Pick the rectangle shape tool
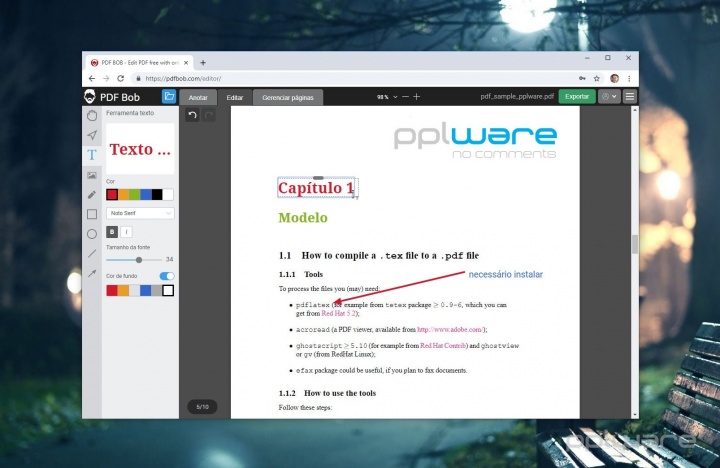The height and width of the screenshot is (468, 720). tap(92, 214)
